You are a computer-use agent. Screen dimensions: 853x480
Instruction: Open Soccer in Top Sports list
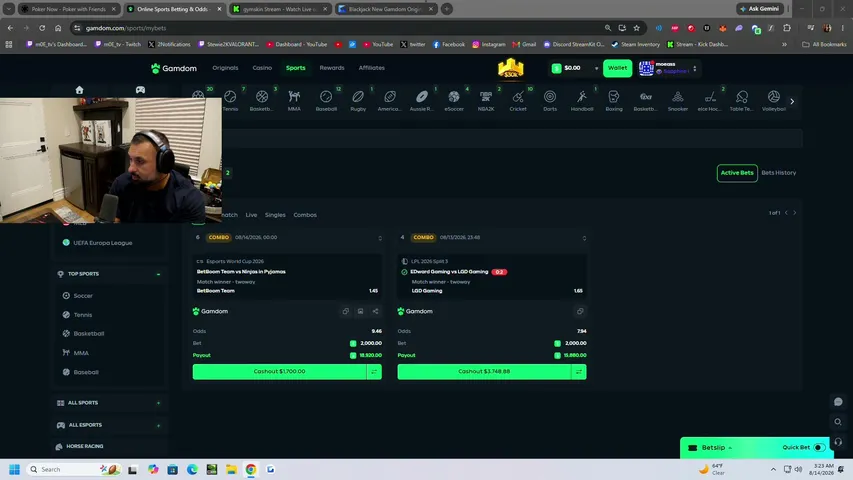point(83,296)
